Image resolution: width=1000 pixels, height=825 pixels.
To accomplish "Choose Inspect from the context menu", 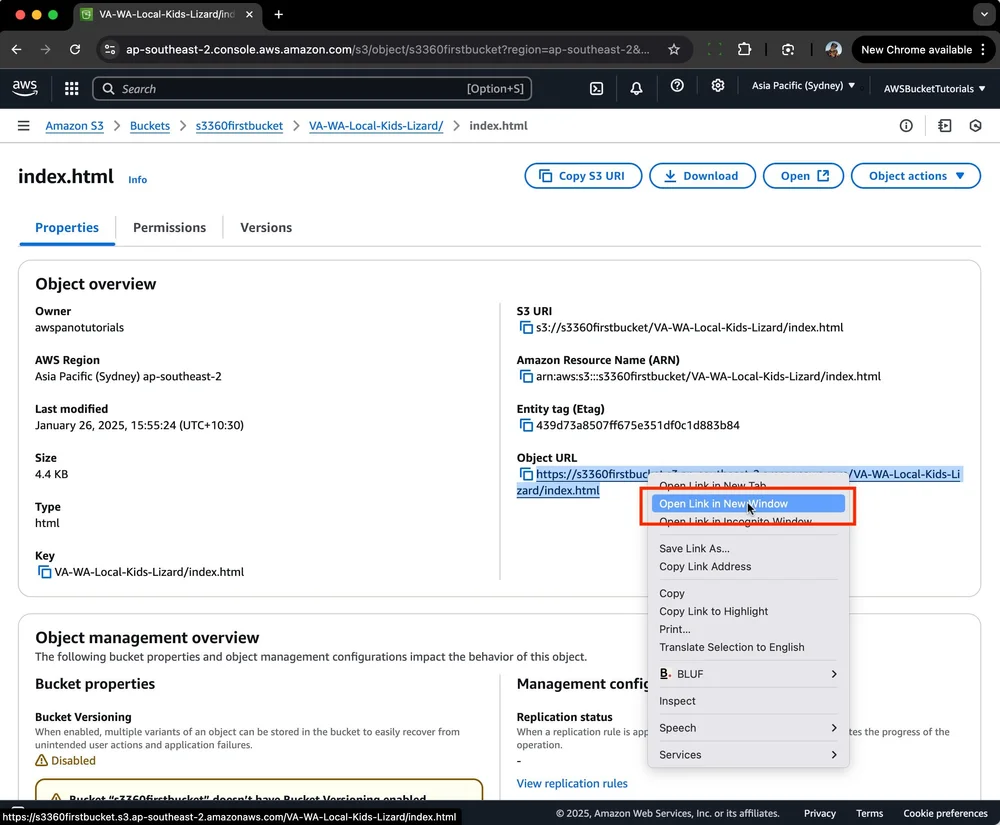I will 748,701.
